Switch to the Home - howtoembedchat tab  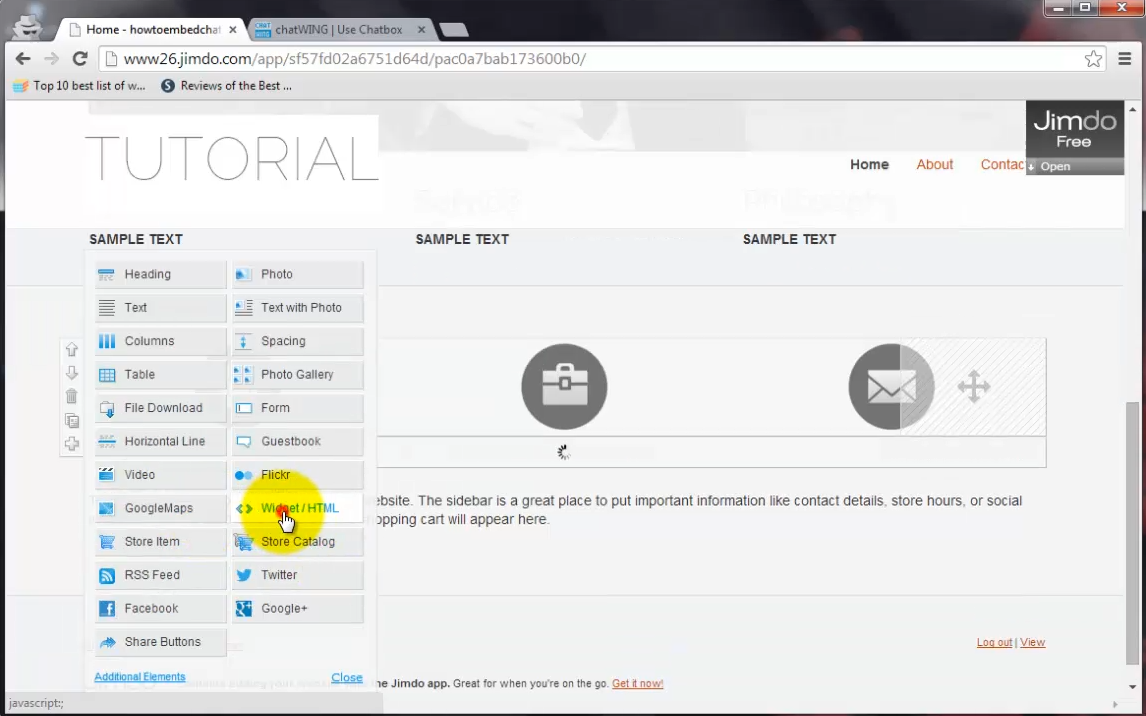(152, 30)
